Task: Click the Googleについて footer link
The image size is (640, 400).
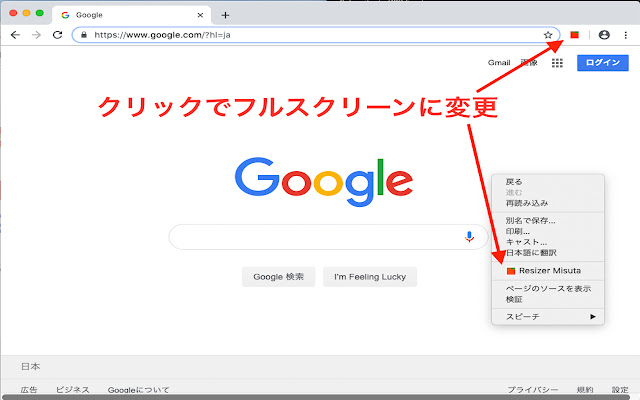Action: coord(138,390)
